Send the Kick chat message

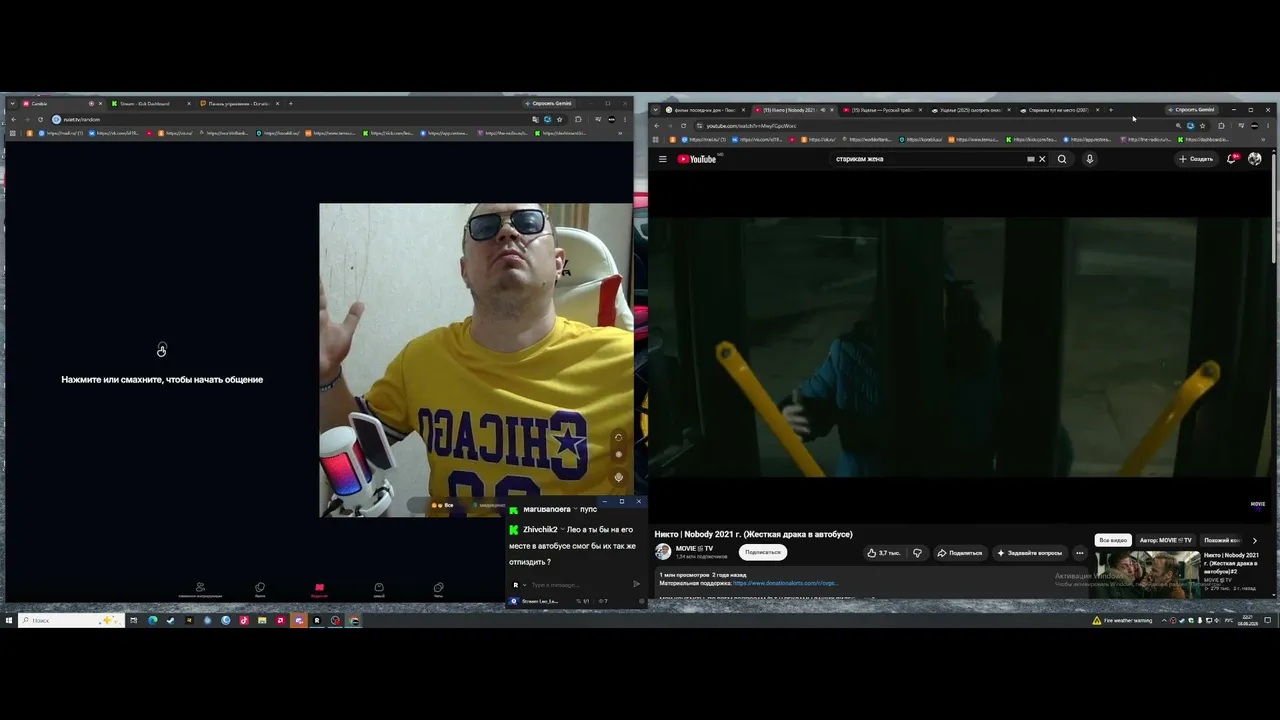[x=637, y=585]
